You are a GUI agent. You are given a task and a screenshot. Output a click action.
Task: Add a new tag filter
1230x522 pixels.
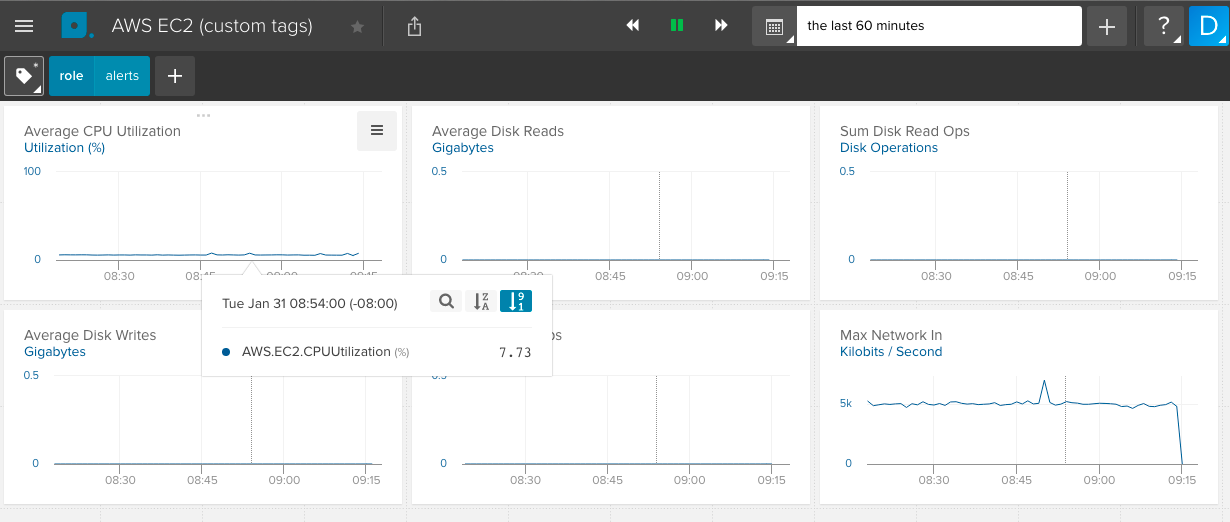pos(175,76)
